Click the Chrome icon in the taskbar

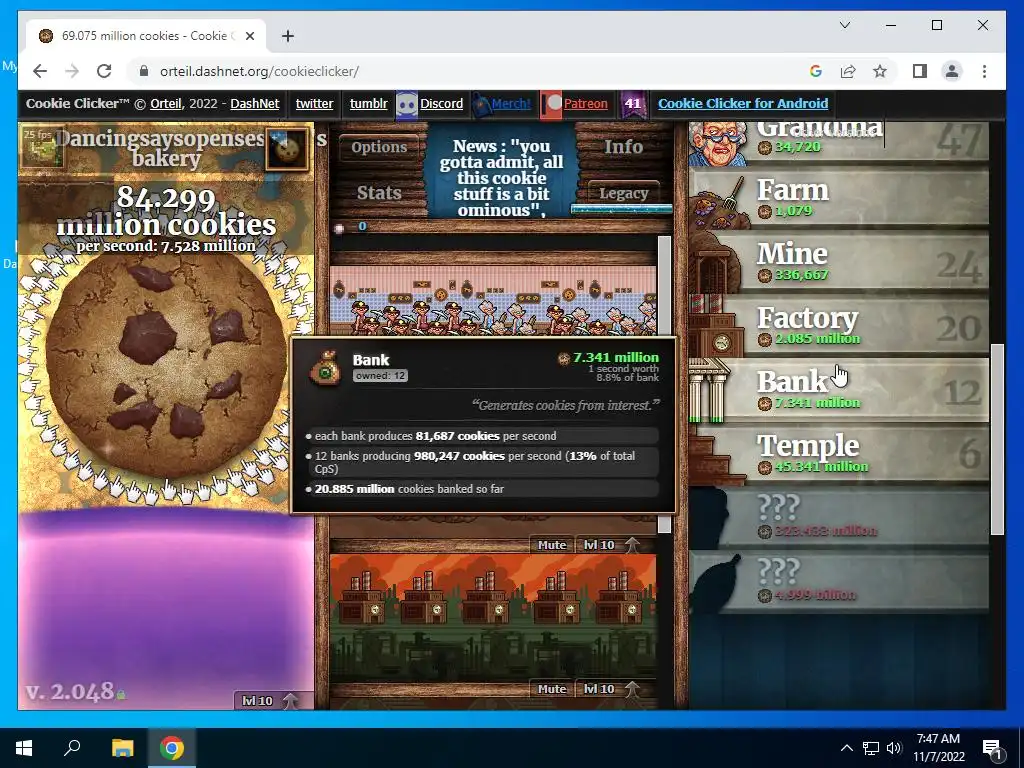pos(172,748)
